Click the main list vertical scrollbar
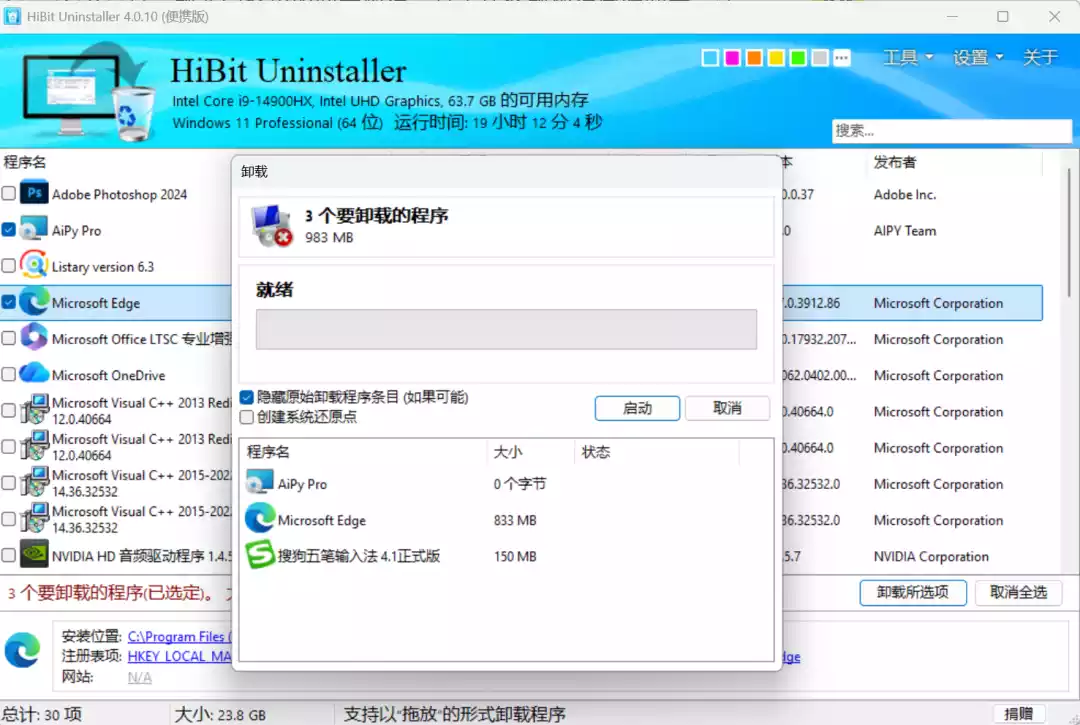 click(x=1070, y=233)
